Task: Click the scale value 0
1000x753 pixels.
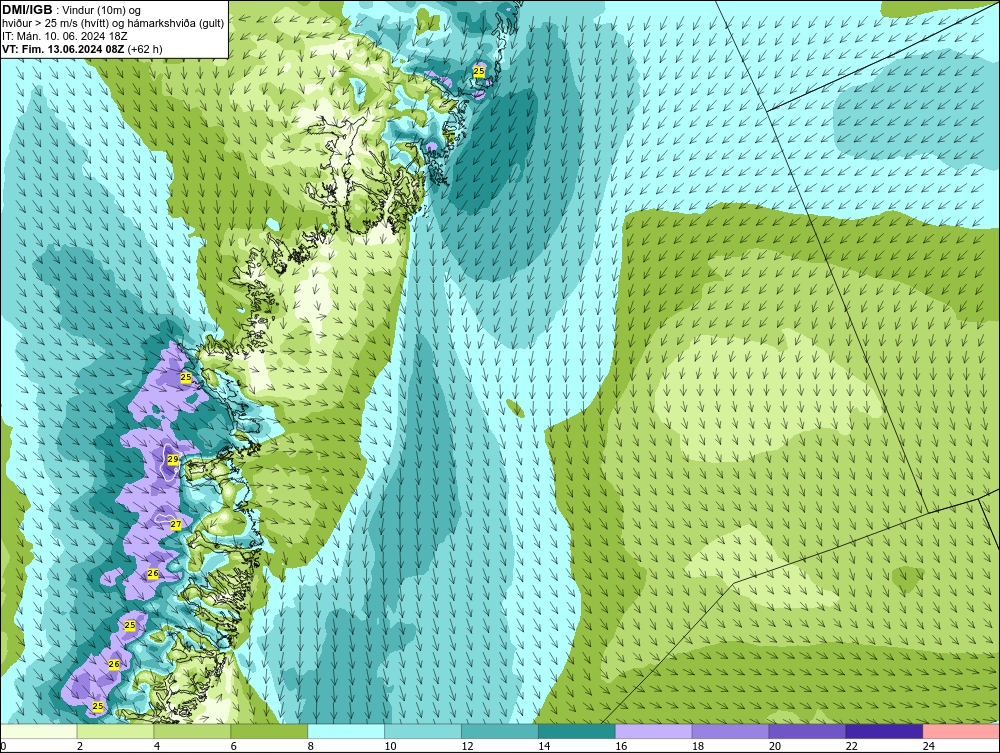Action: click(x=3, y=746)
